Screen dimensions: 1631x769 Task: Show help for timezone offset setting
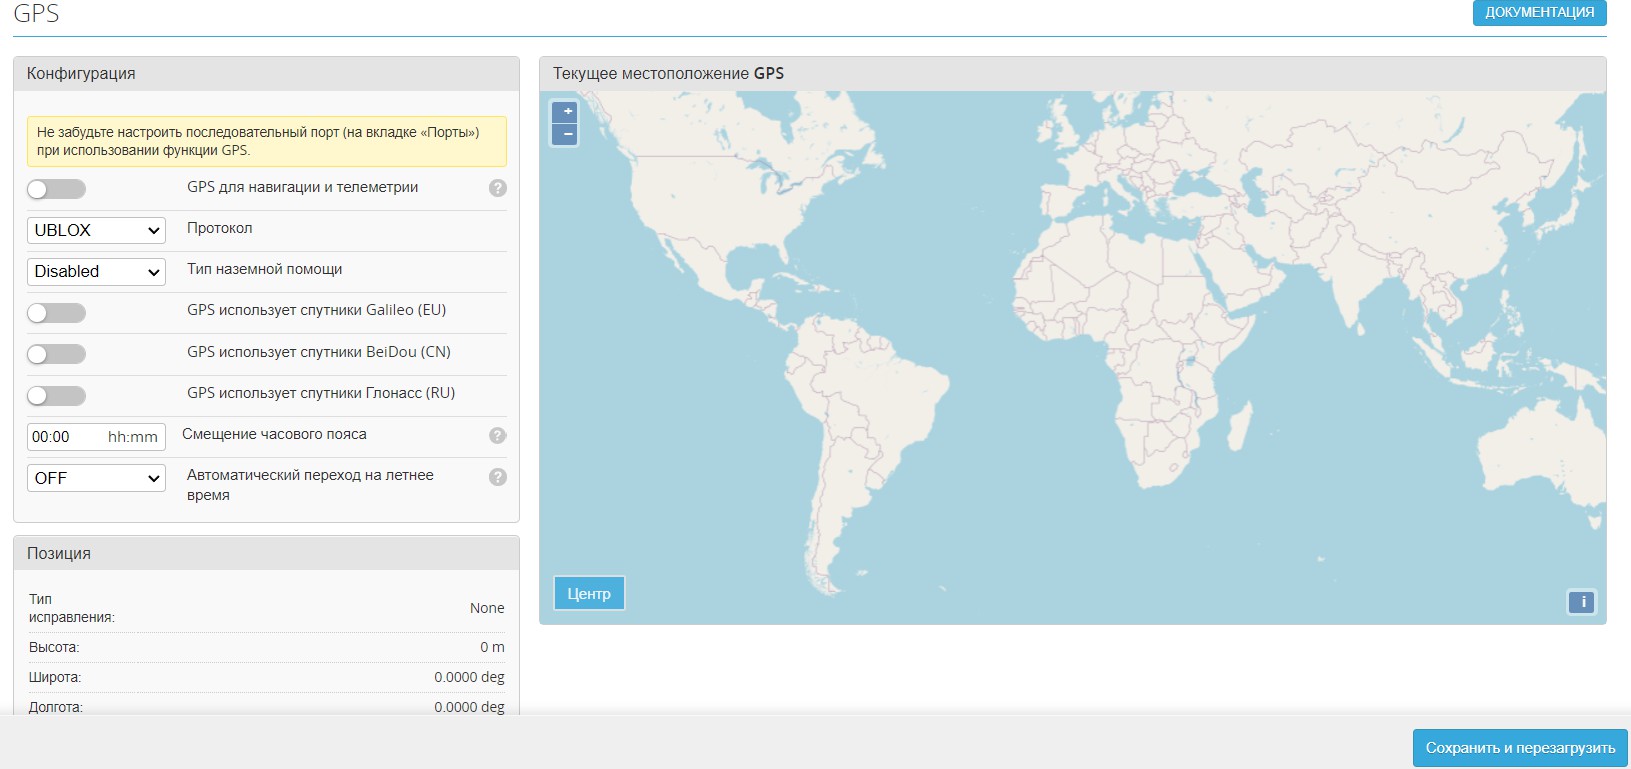[497, 435]
